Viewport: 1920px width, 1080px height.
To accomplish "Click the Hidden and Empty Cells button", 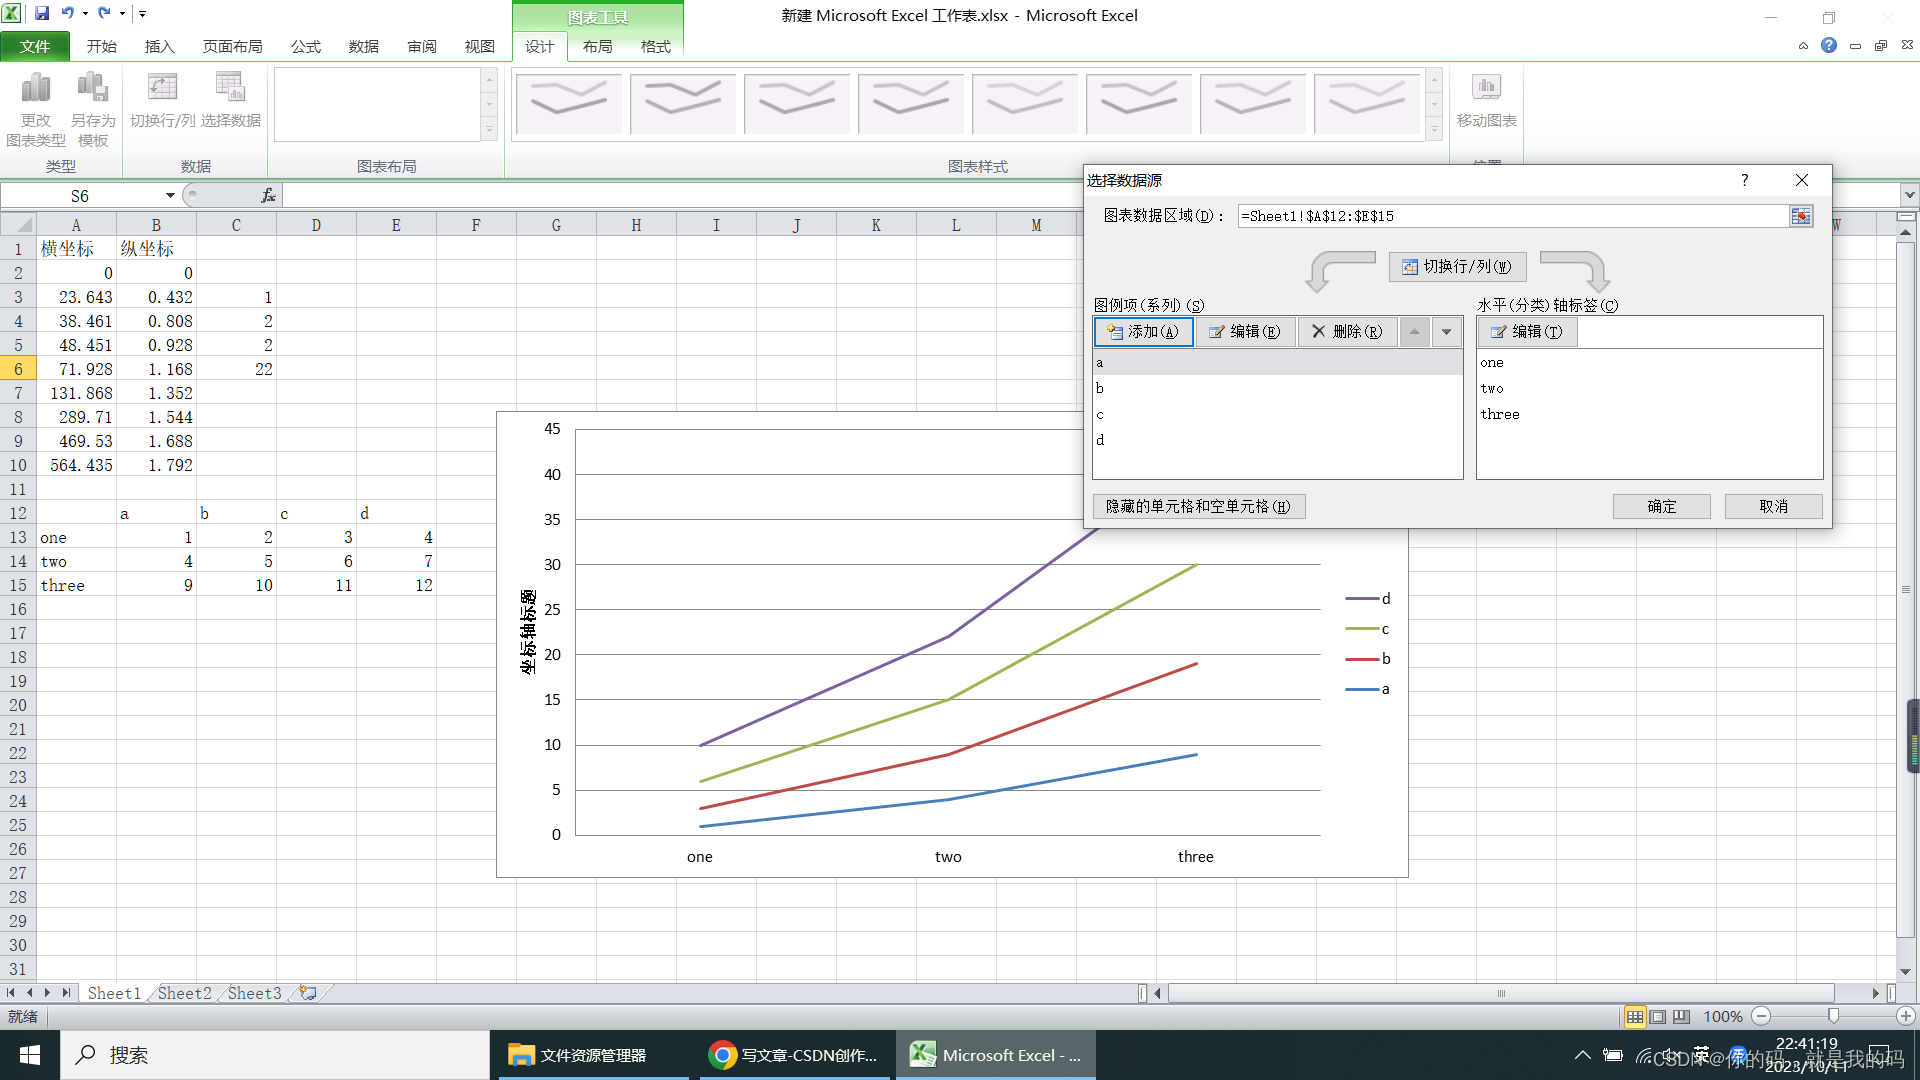I will point(1198,507).
